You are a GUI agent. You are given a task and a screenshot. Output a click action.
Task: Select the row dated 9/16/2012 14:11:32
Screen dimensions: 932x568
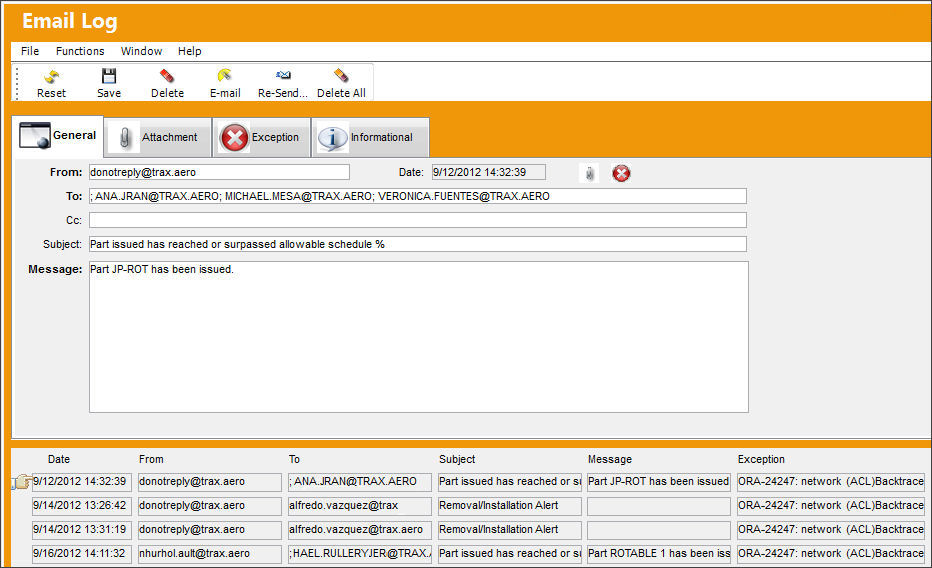click(82, 554)
